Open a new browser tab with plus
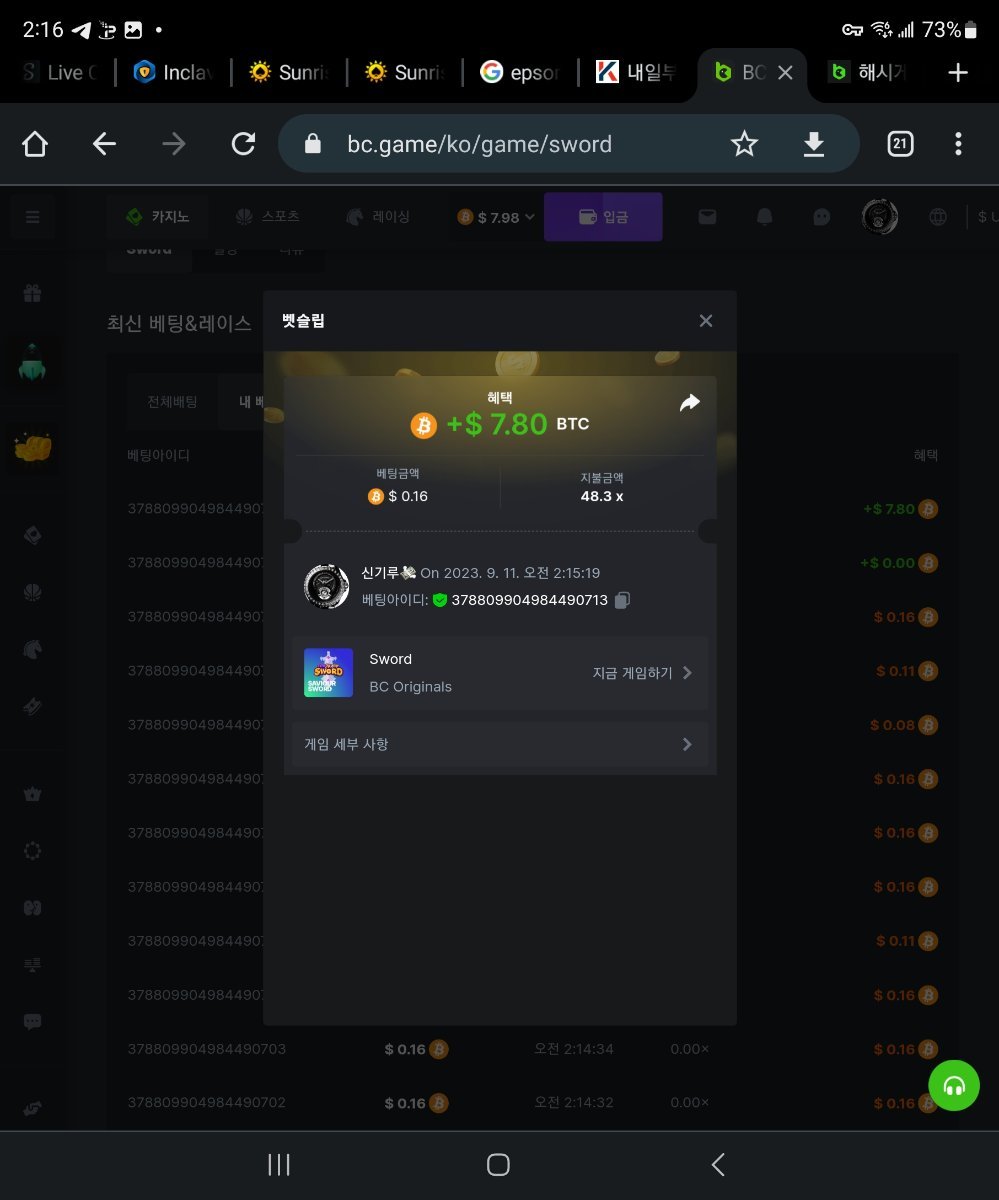 coord(957,72)
